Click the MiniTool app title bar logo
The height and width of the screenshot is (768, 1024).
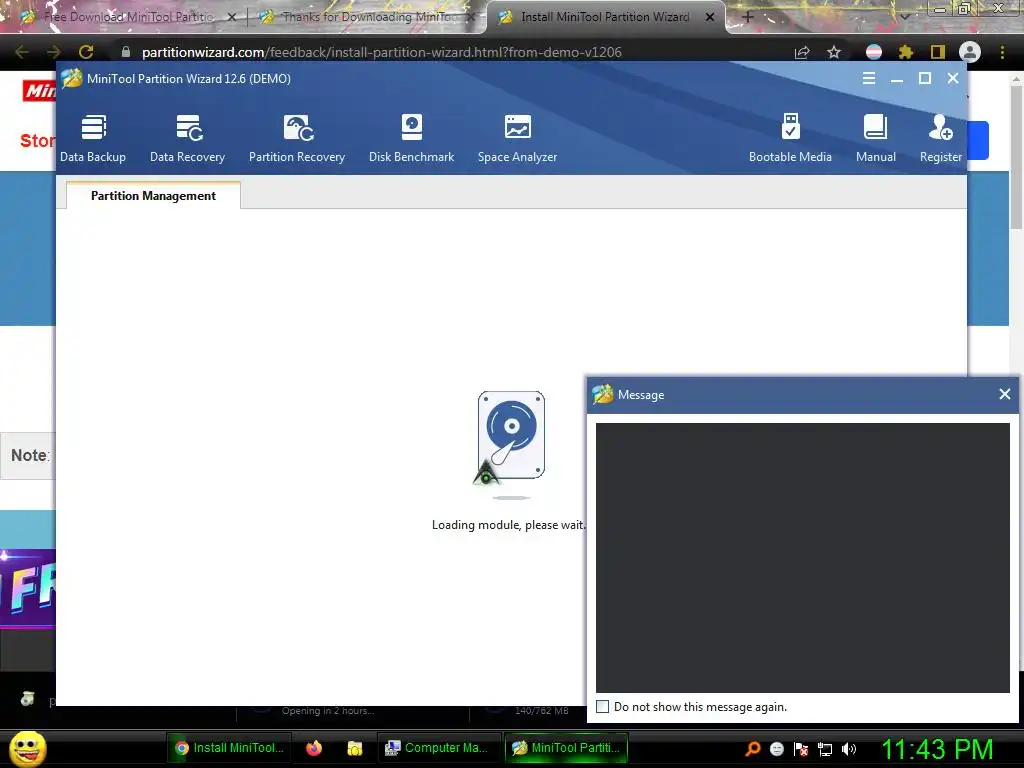click(72, 78)
